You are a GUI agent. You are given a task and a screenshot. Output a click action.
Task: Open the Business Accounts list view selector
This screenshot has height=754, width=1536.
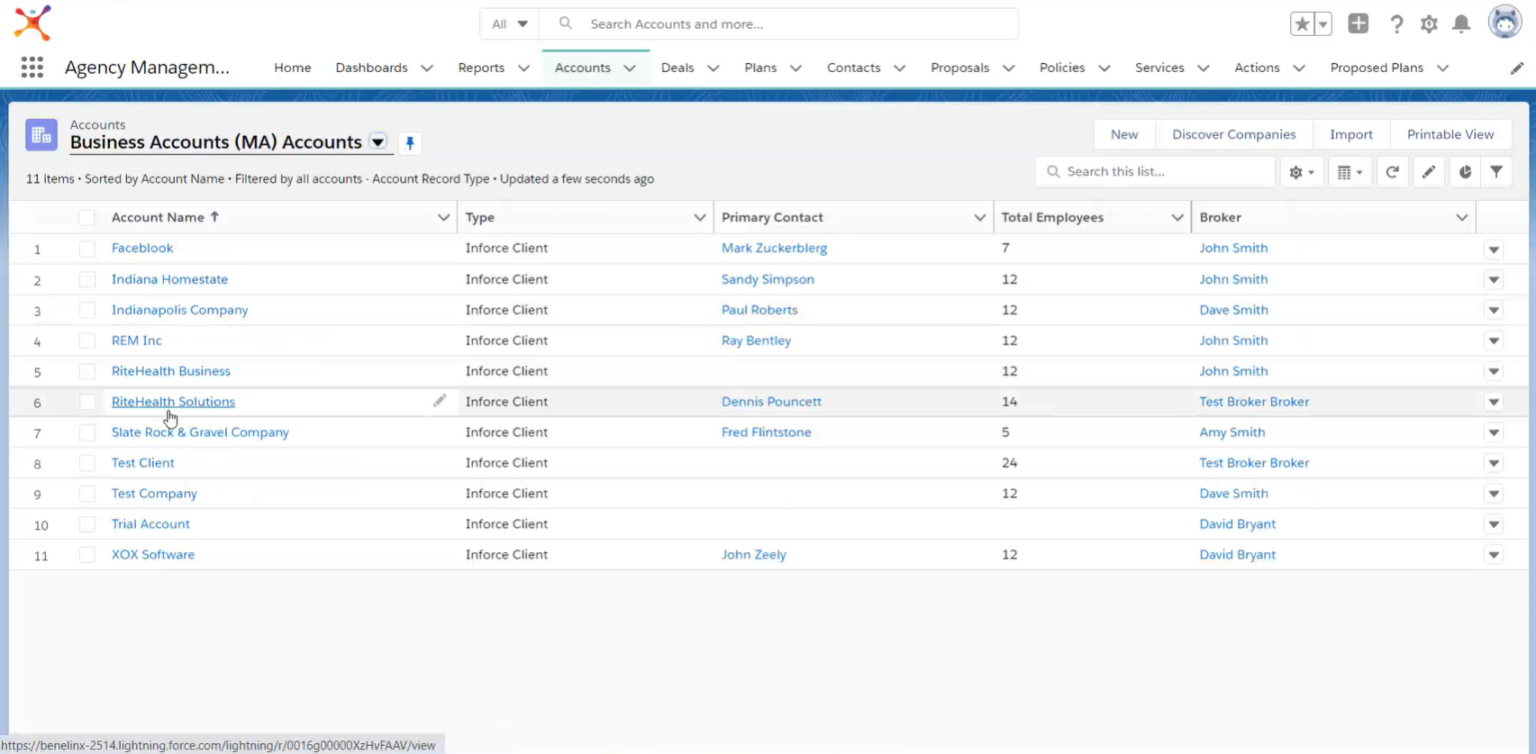tap(378, 142)
